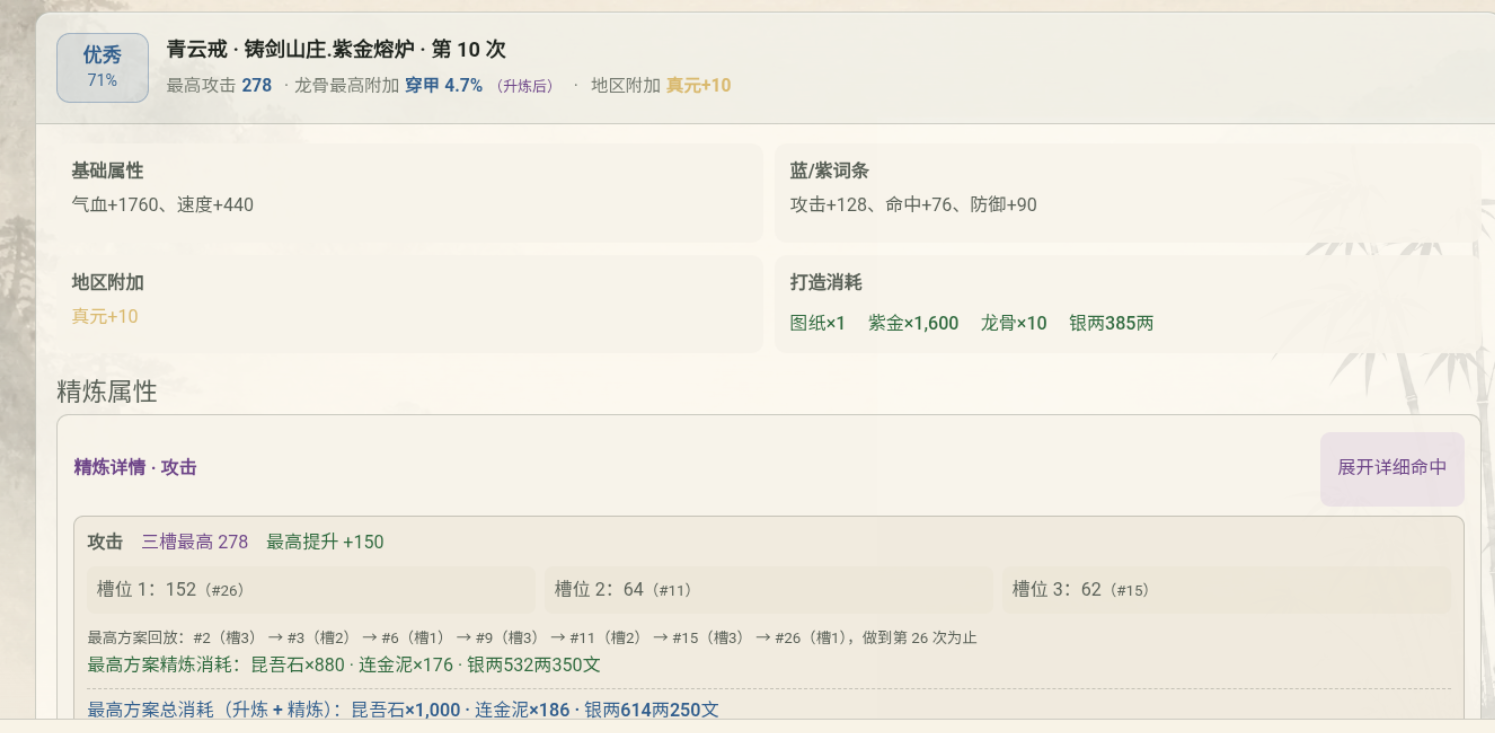Click the 最高方案总消耗（升炼 + 精炼） line
The width and height of the screenshot is (1495, 733).
[x=403, y=710]
